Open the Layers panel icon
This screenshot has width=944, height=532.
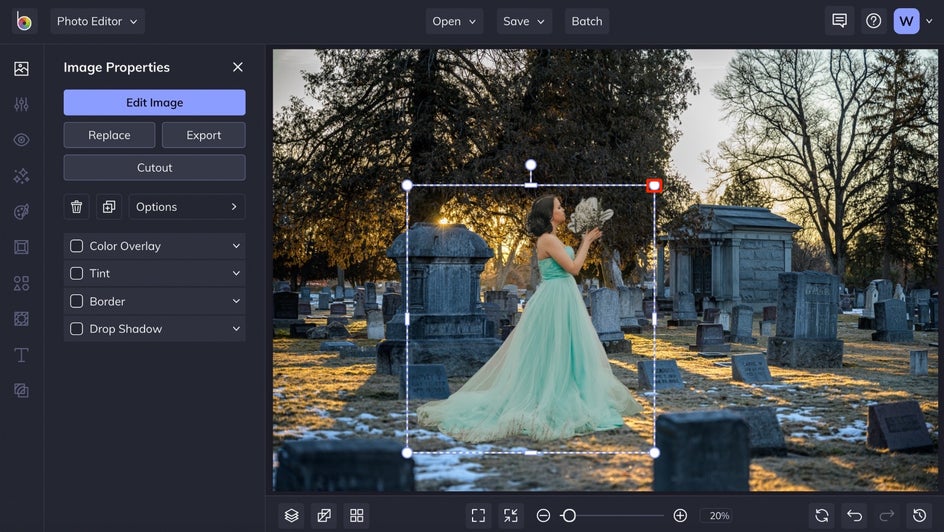(291, 515)
